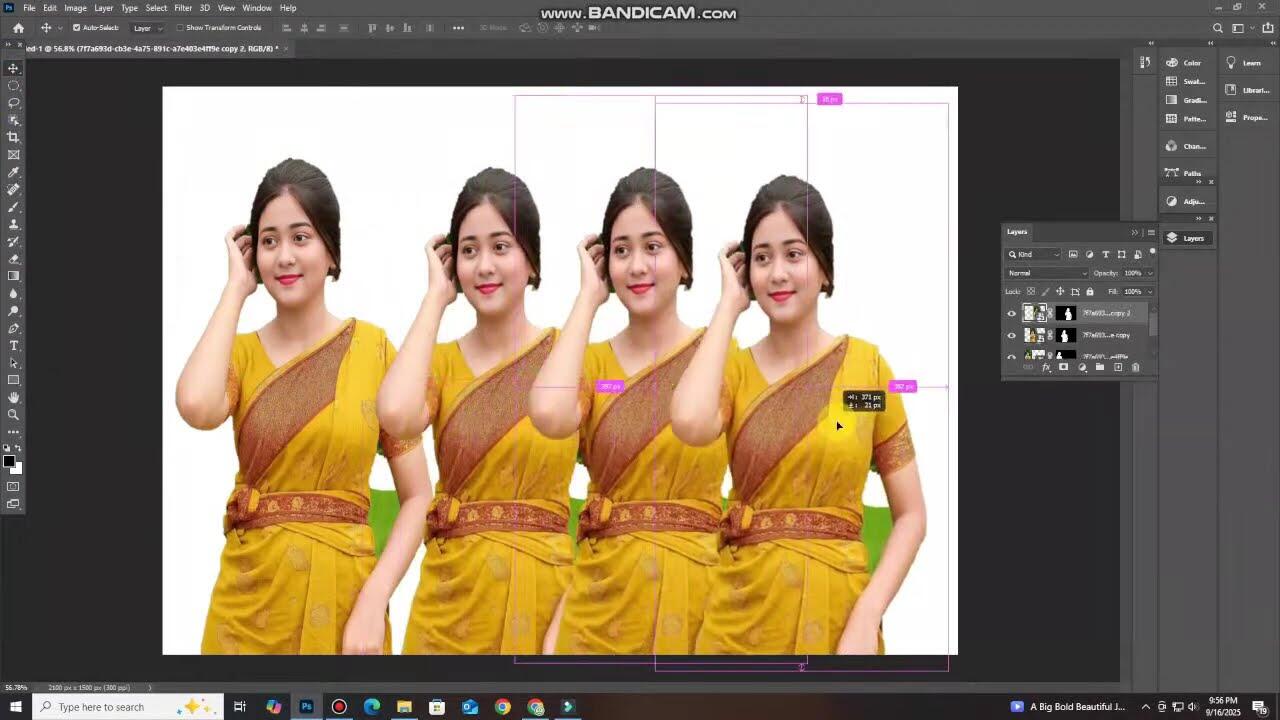Hide the topmost 'copy 2' layer

(1011, 313)
